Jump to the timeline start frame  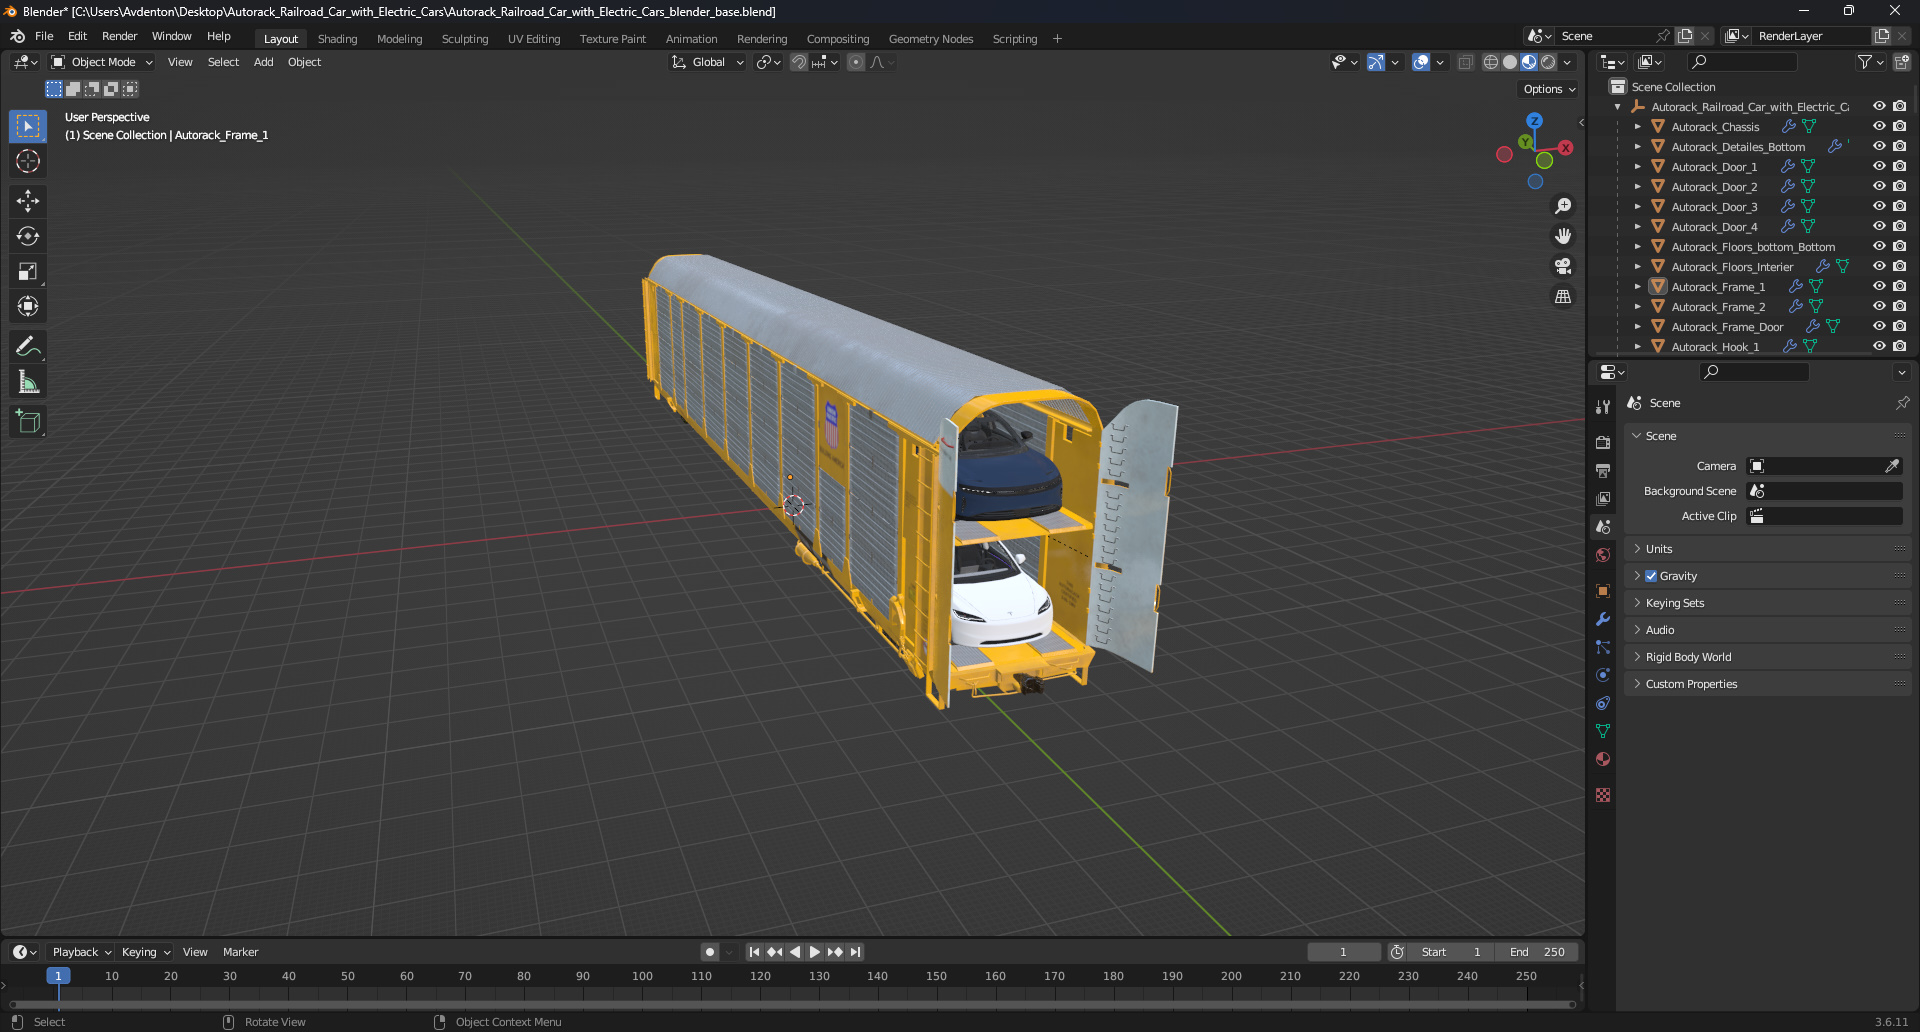[x=754, y=952]
